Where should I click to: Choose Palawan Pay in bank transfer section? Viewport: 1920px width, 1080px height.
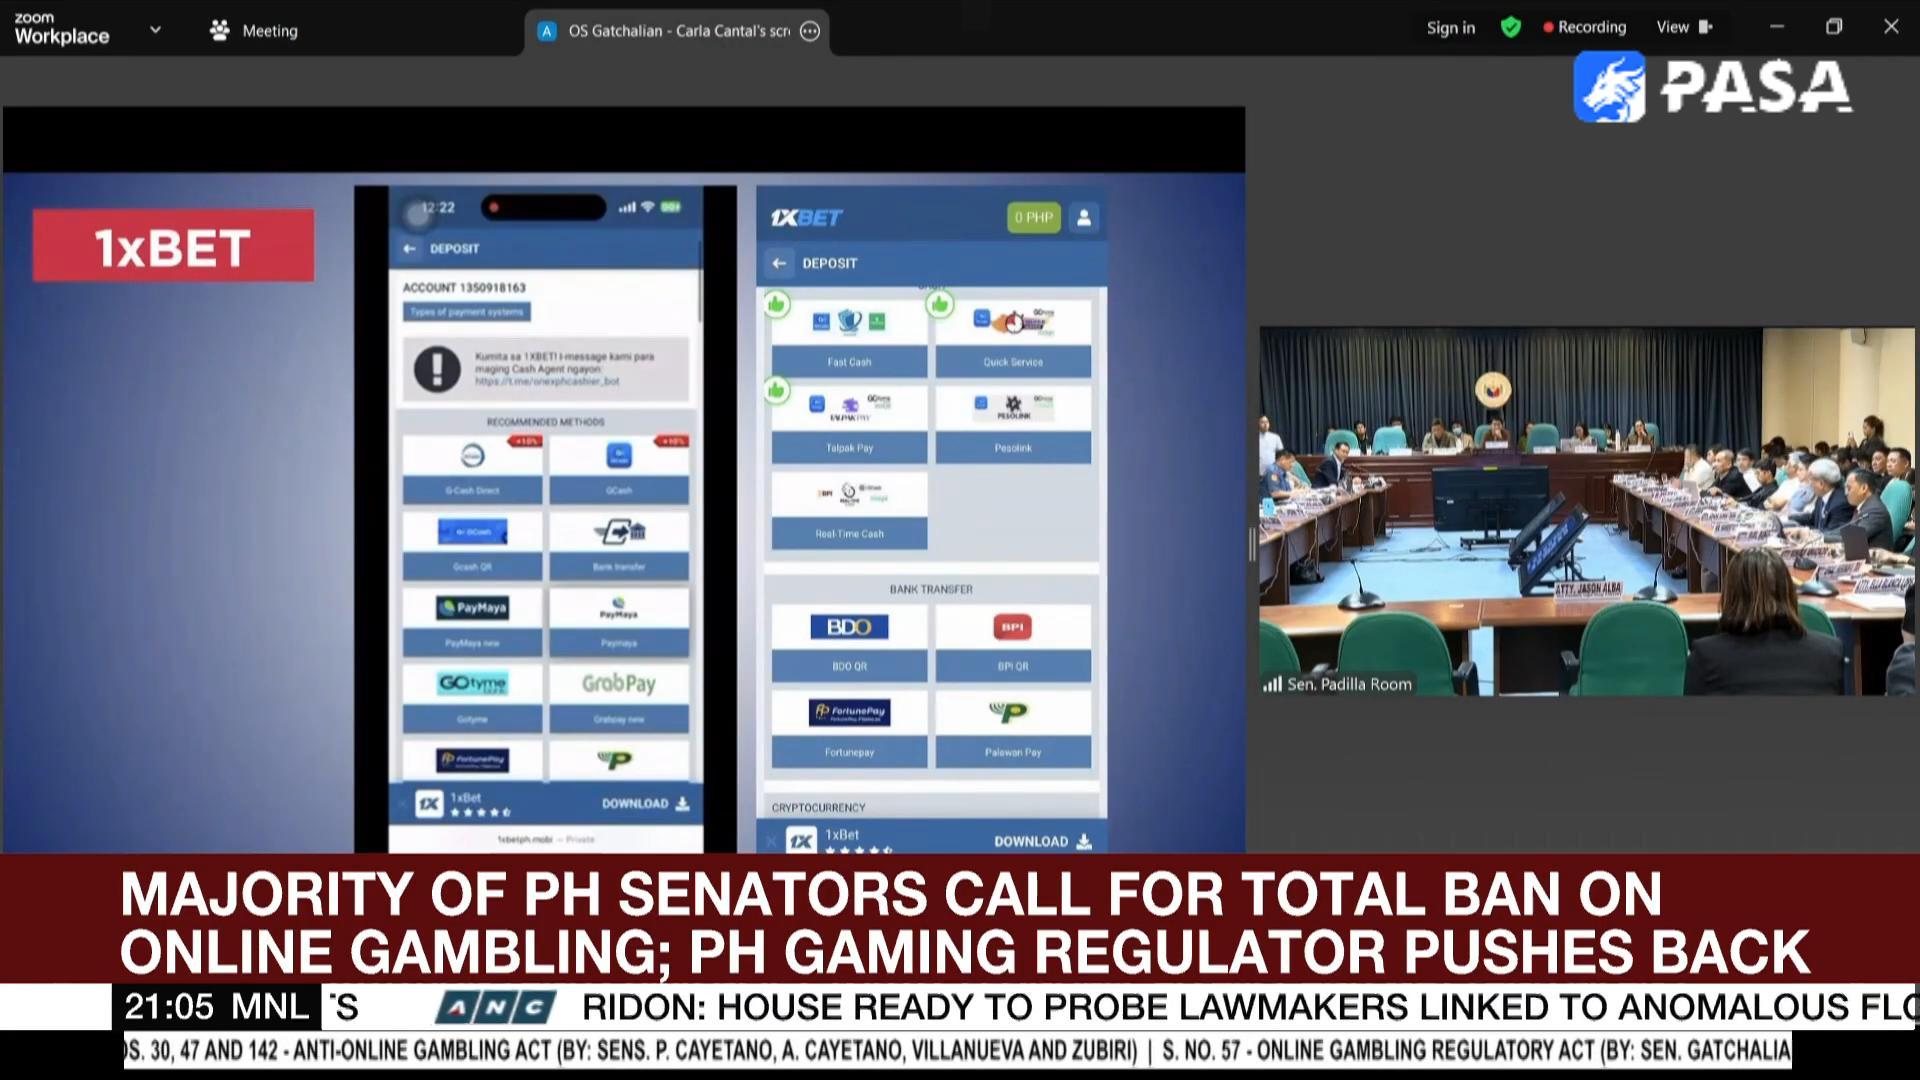pyautogui.click(x=1013, y=729)
